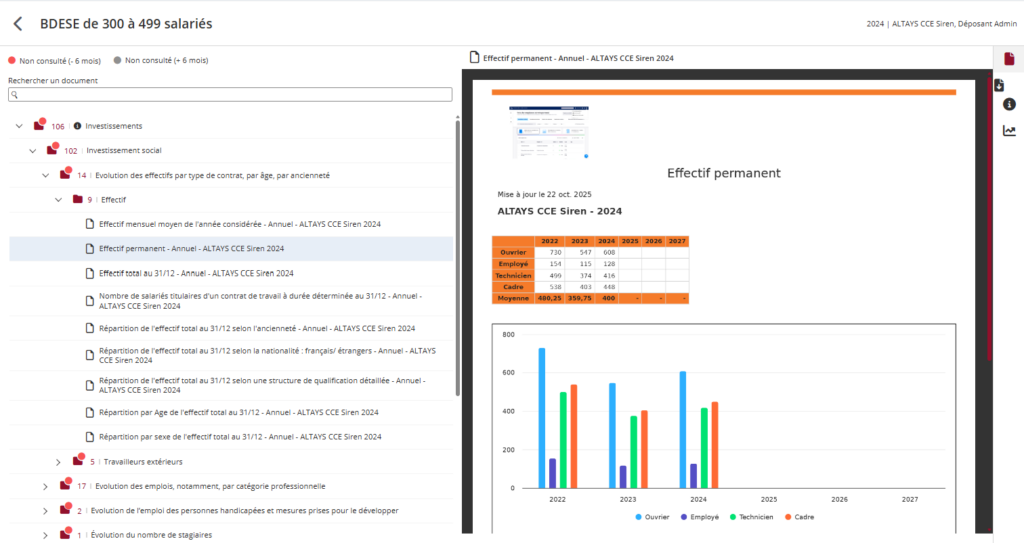The height and width of the screenshot is (543, 1024).
Task: Open the red document view icon
Action: pos(1009,58)
